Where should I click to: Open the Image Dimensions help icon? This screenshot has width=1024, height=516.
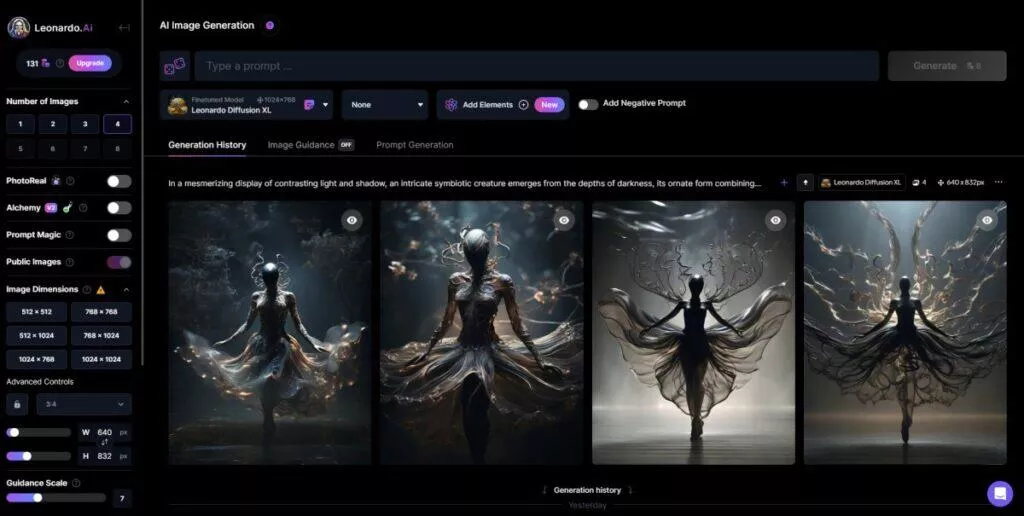(86, 289)
